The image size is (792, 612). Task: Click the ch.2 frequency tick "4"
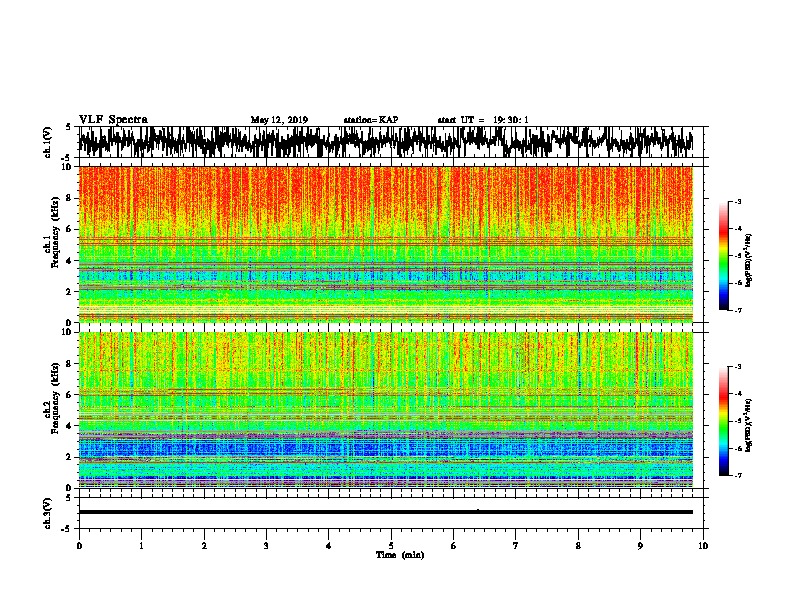click(71, 426)
